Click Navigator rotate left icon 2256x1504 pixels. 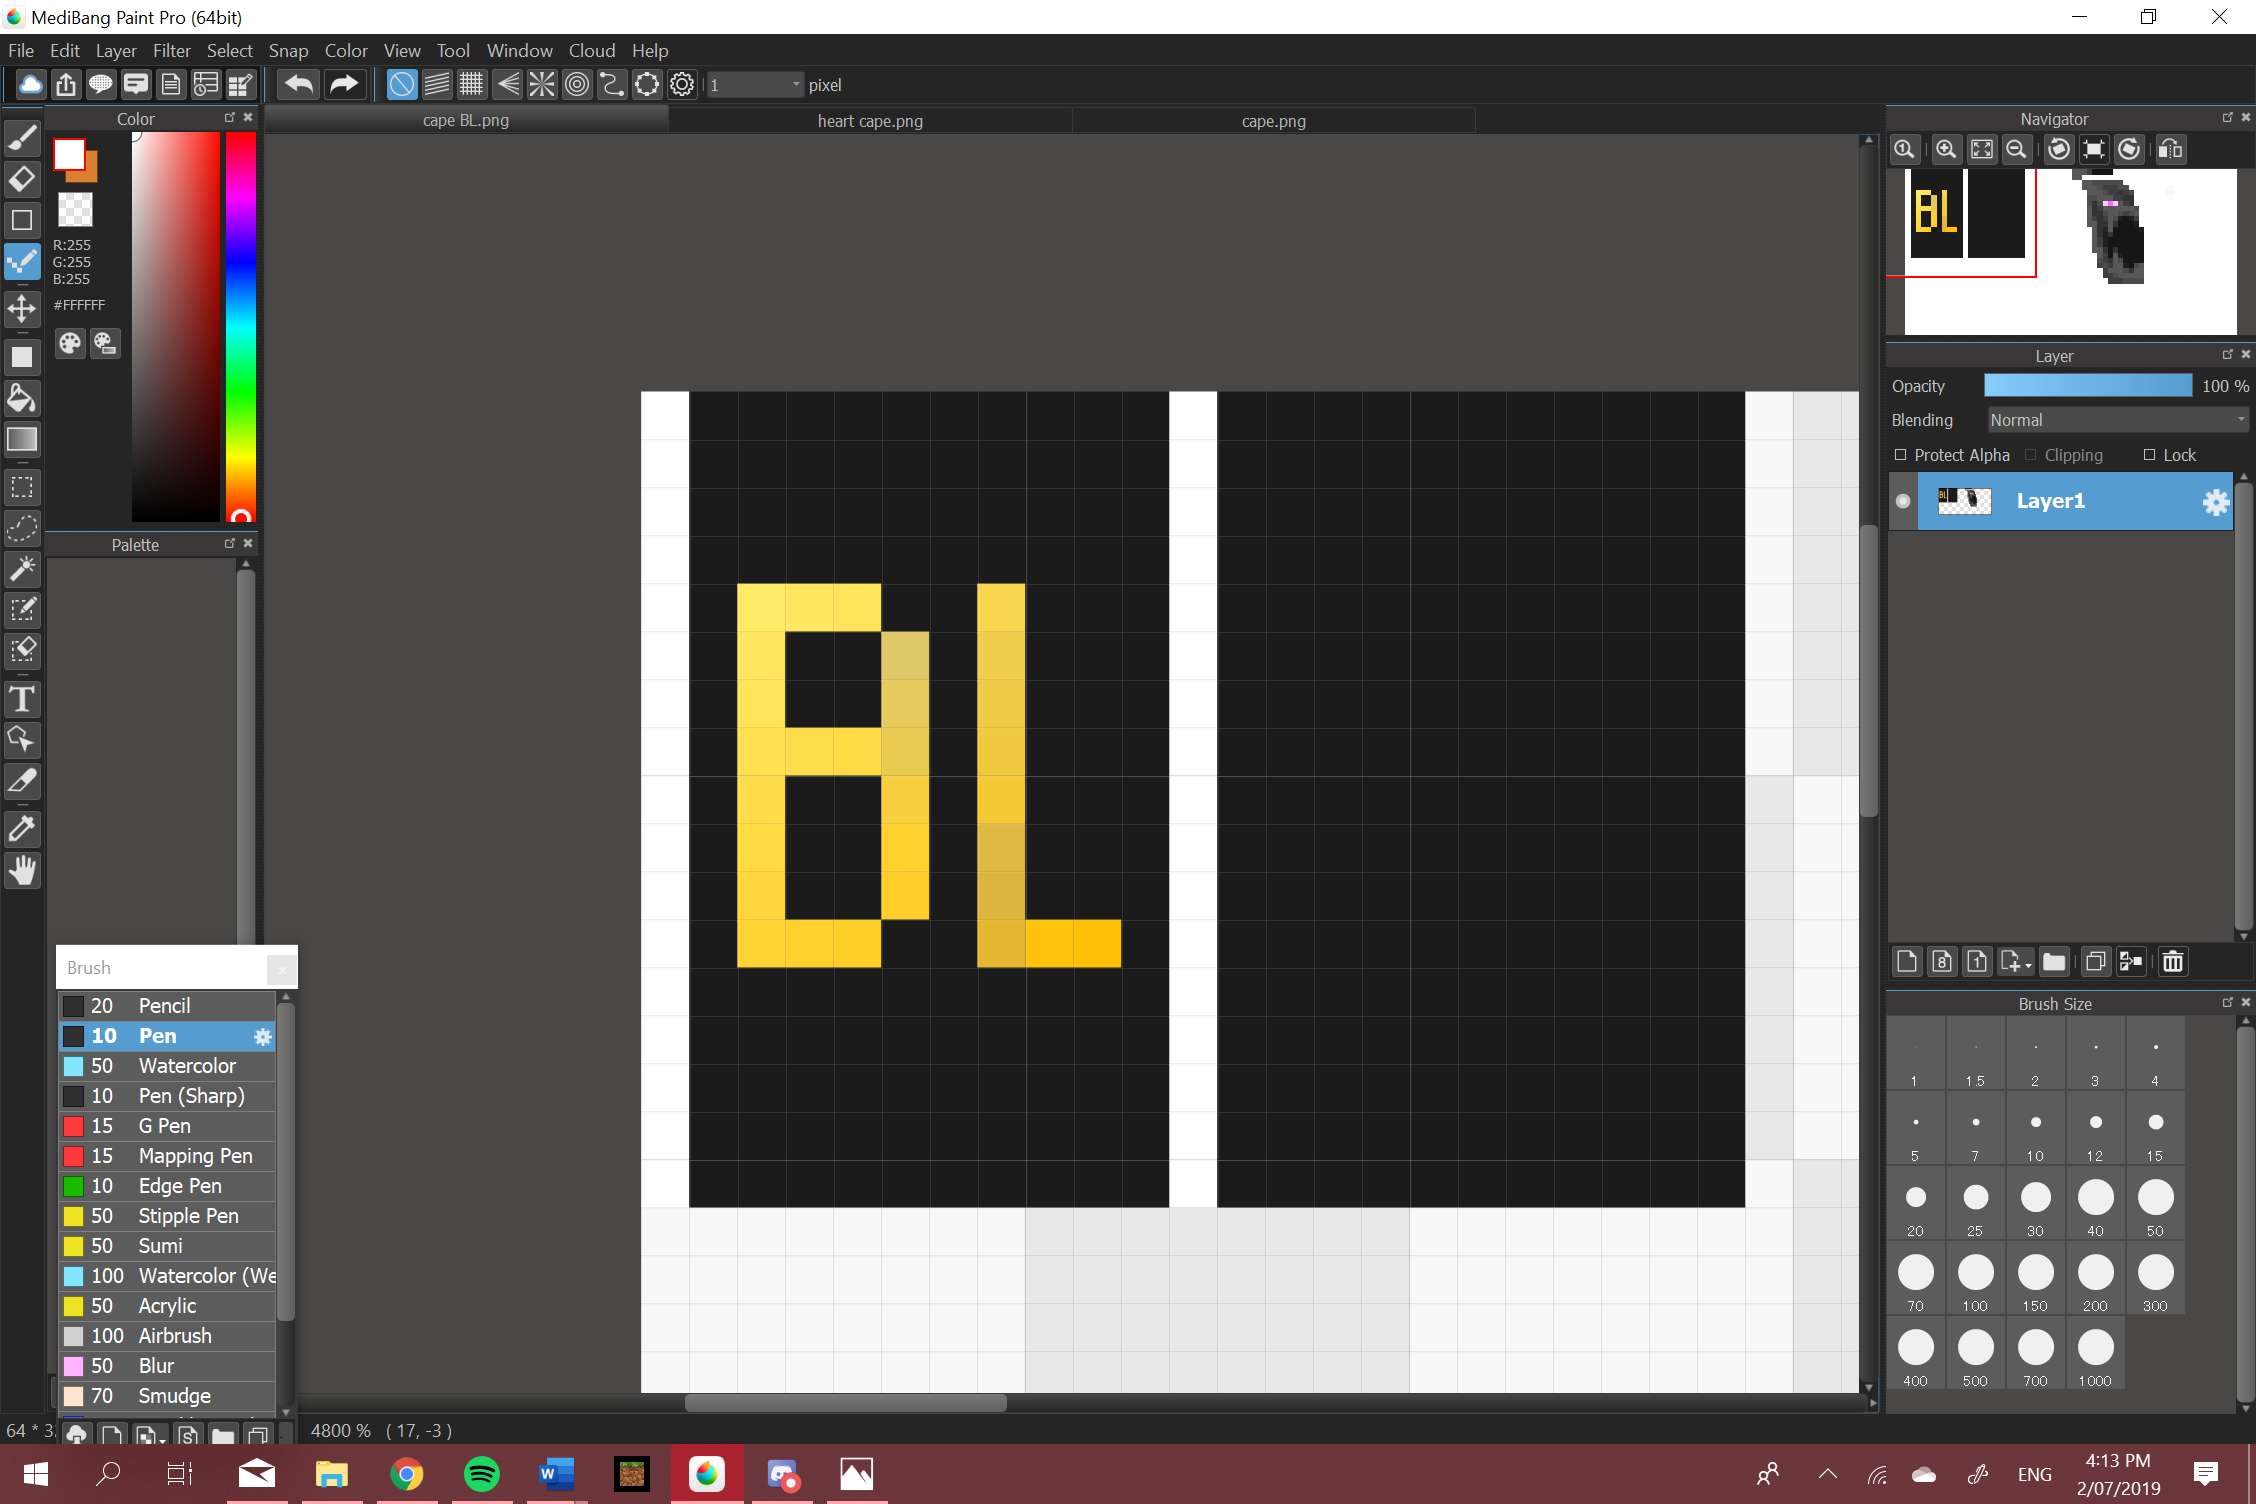click(x=2059, y=149)
